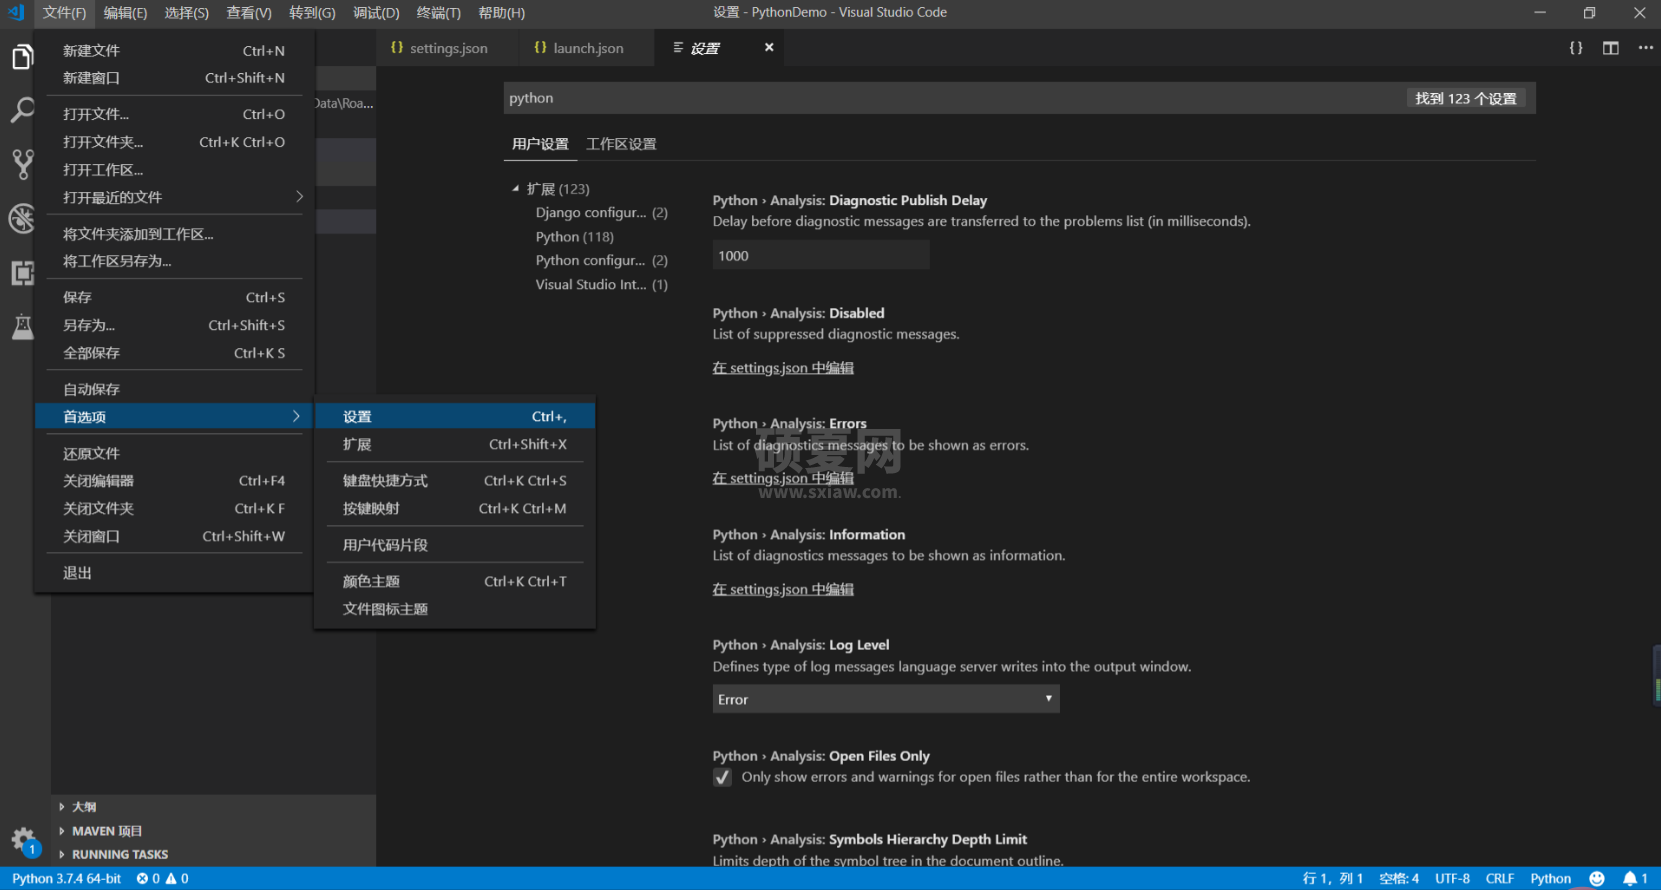Toggle Open Files Only checkbox
1661x890 pixels.
tap(722, 777)
